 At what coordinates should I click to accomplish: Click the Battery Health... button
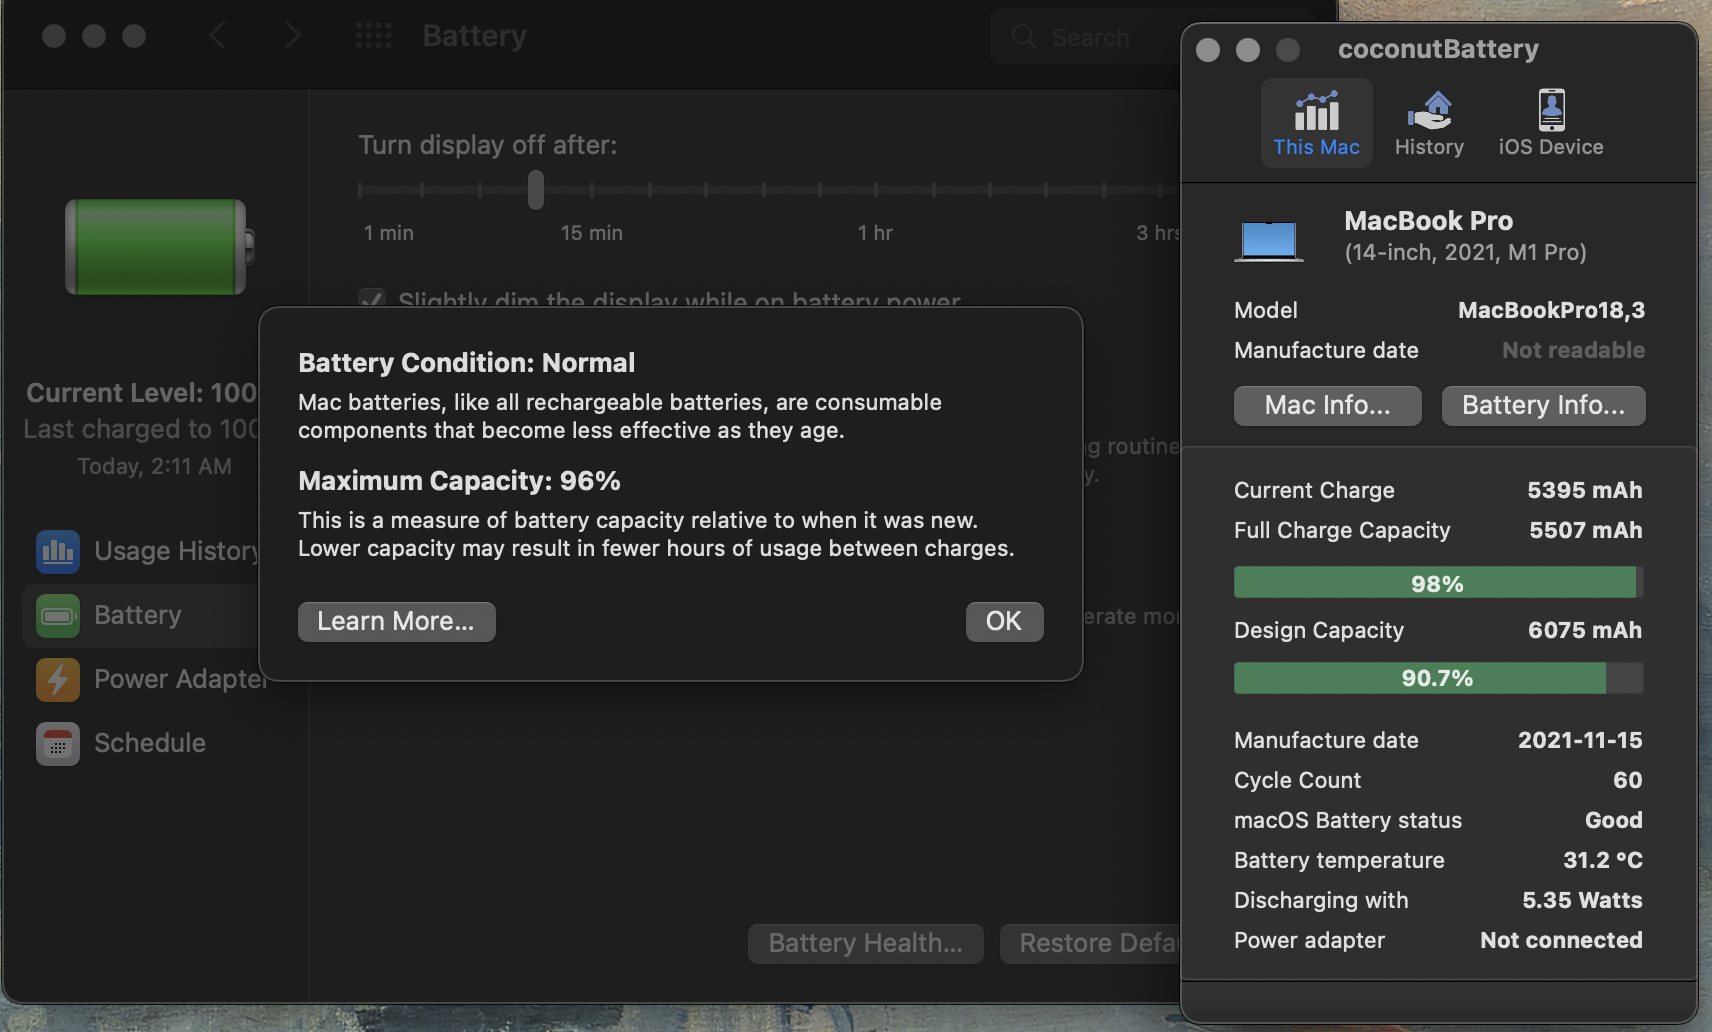(865, 943)
